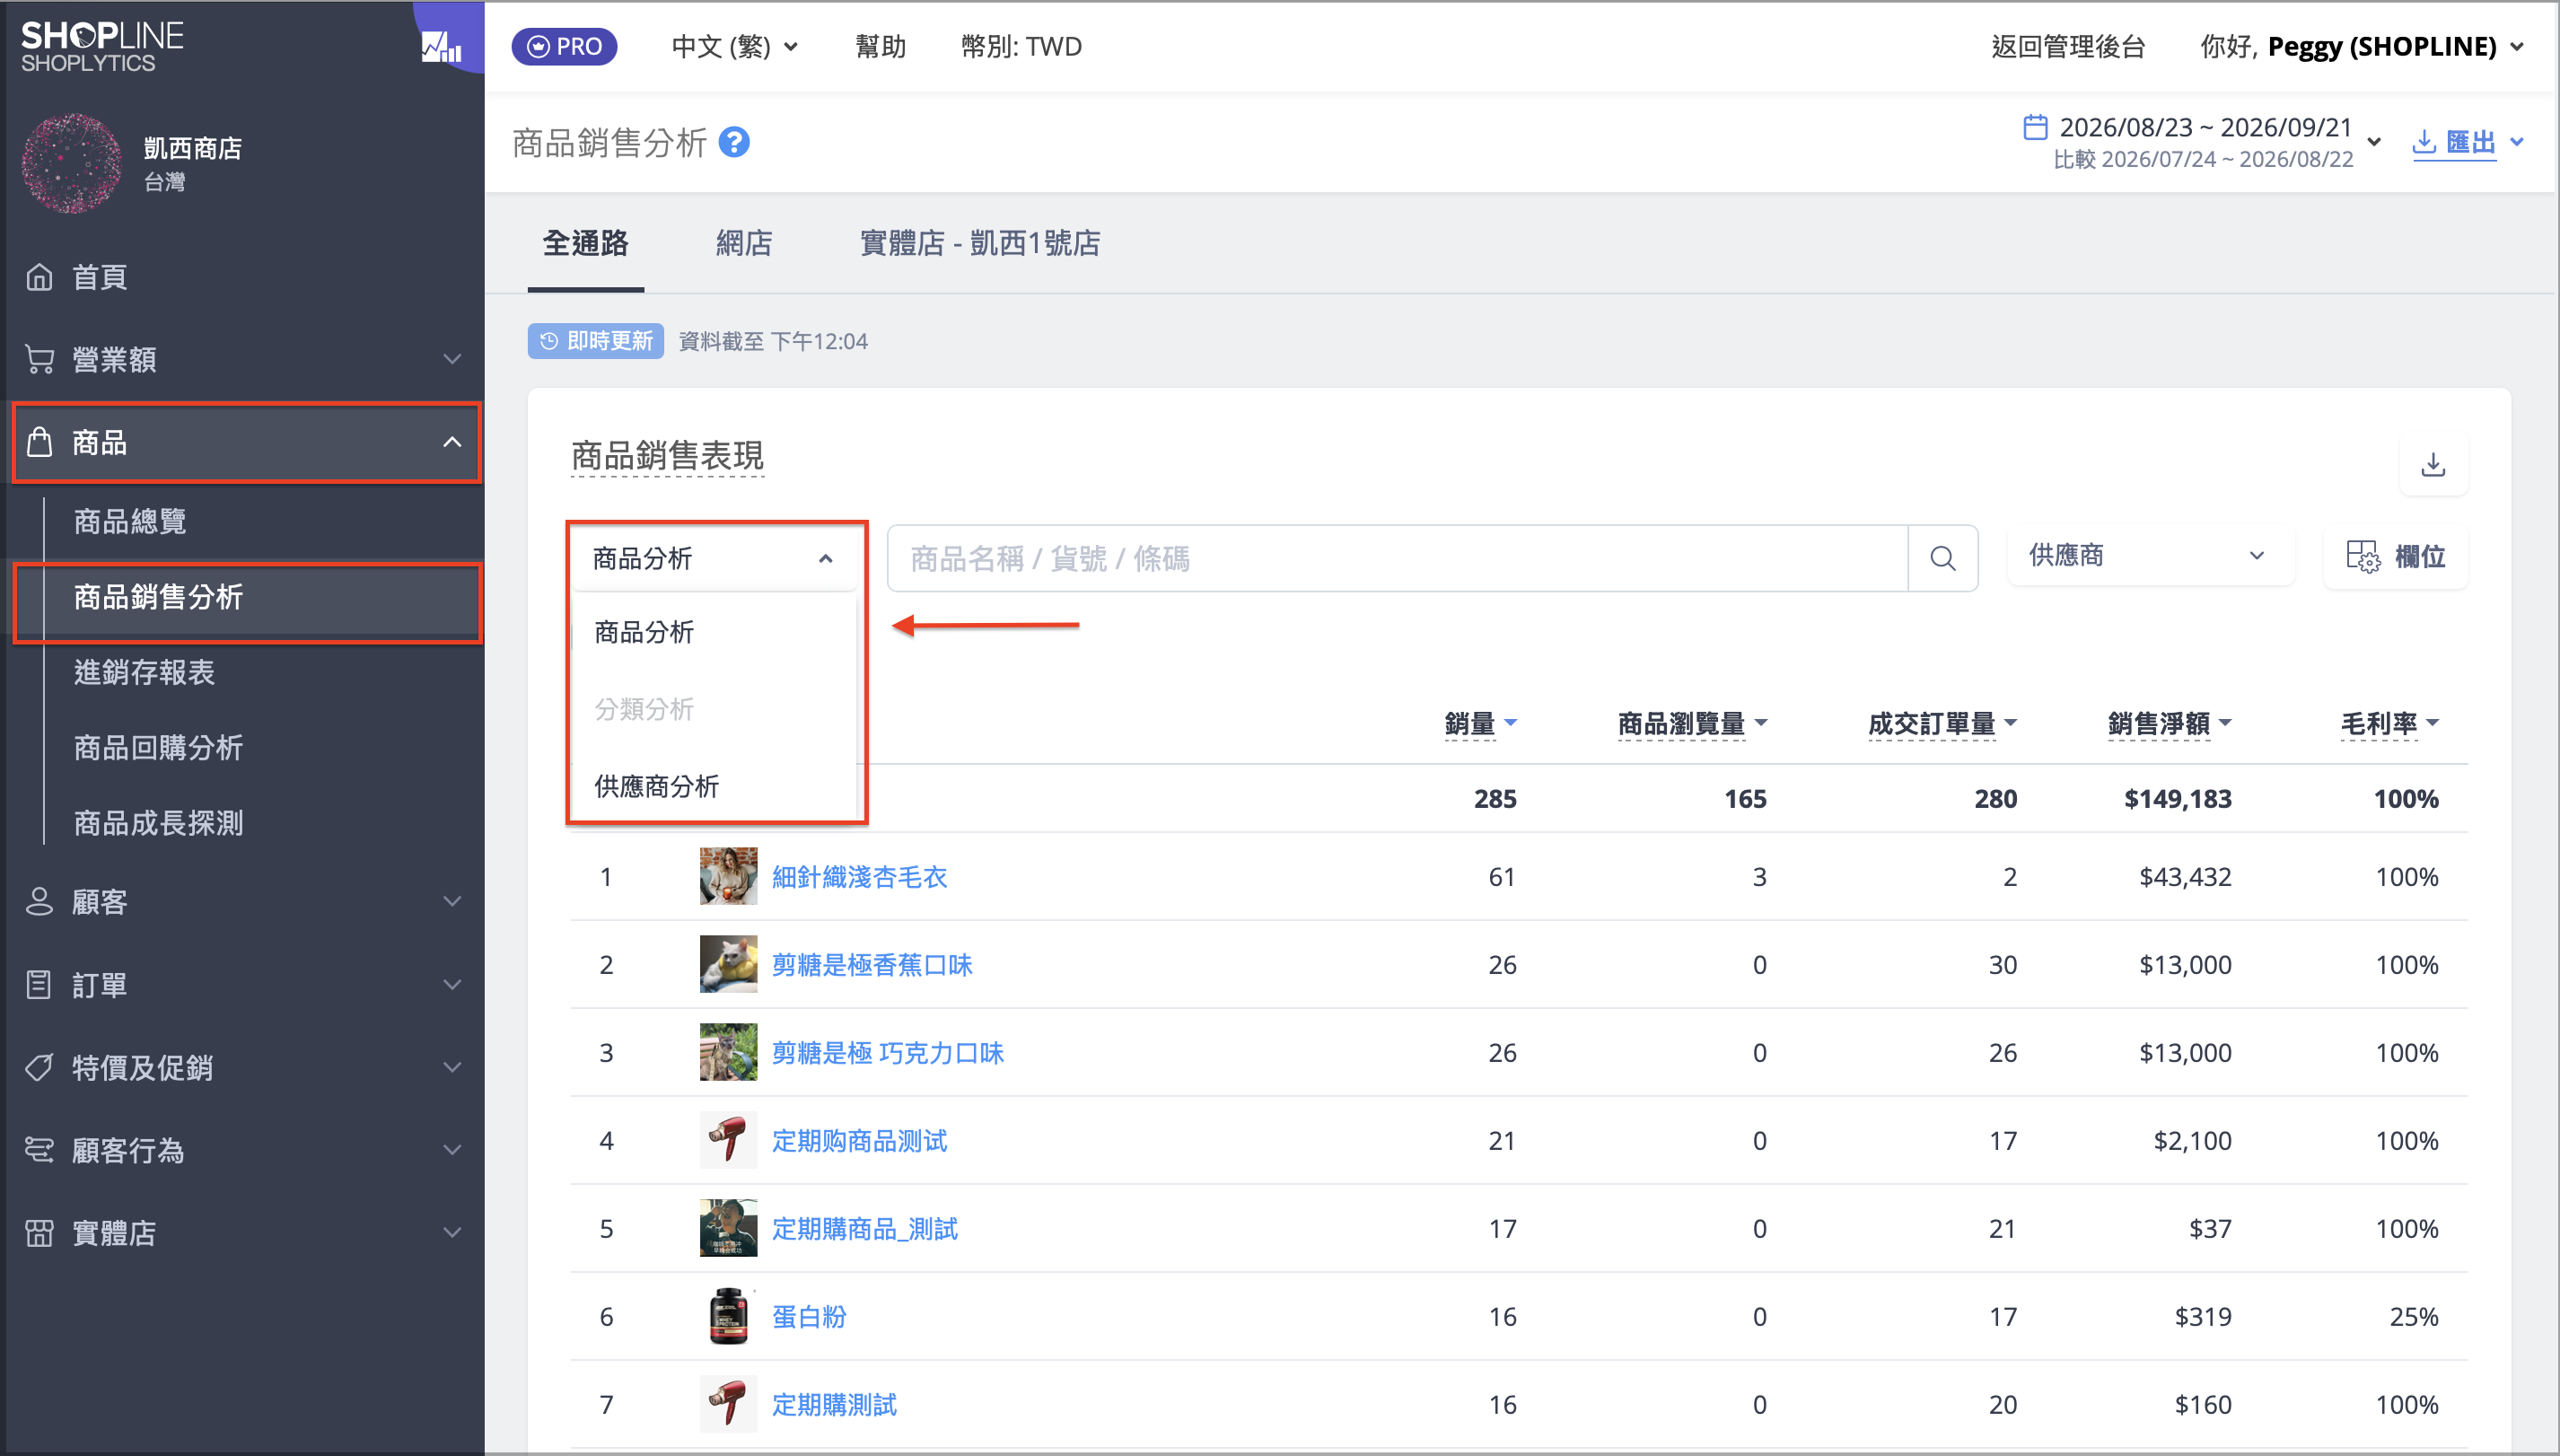Open the 供應商 filter dropdown
This screenshot has width=2560, height=1456.
2150,555
